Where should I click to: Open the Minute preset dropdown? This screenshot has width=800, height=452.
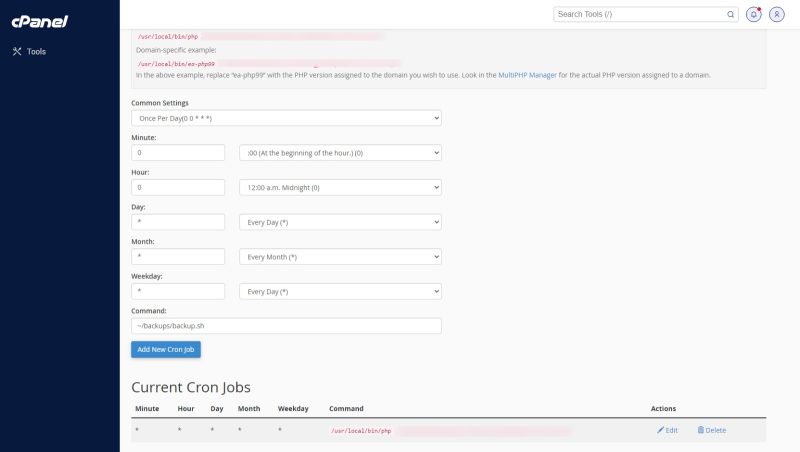click(x=340, y=153)
